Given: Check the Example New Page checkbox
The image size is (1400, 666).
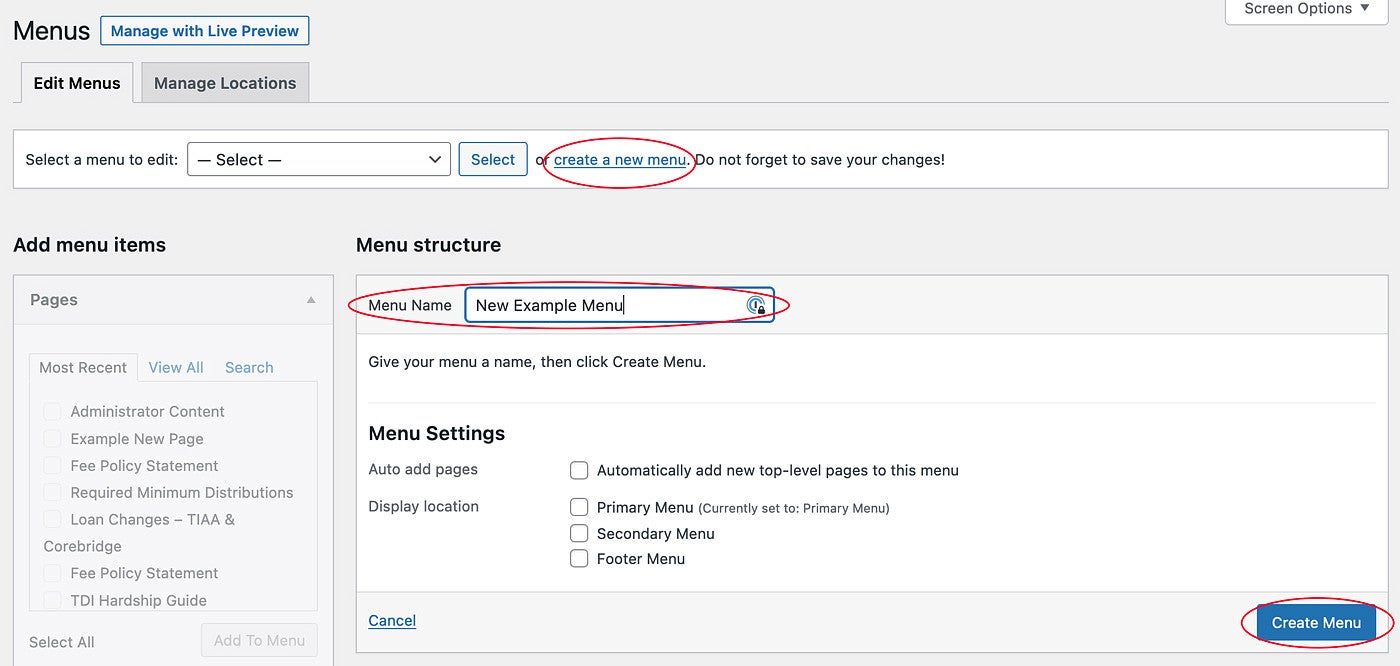Looking at the screenshot, I should pyautogui.click(x=51, y=438).
